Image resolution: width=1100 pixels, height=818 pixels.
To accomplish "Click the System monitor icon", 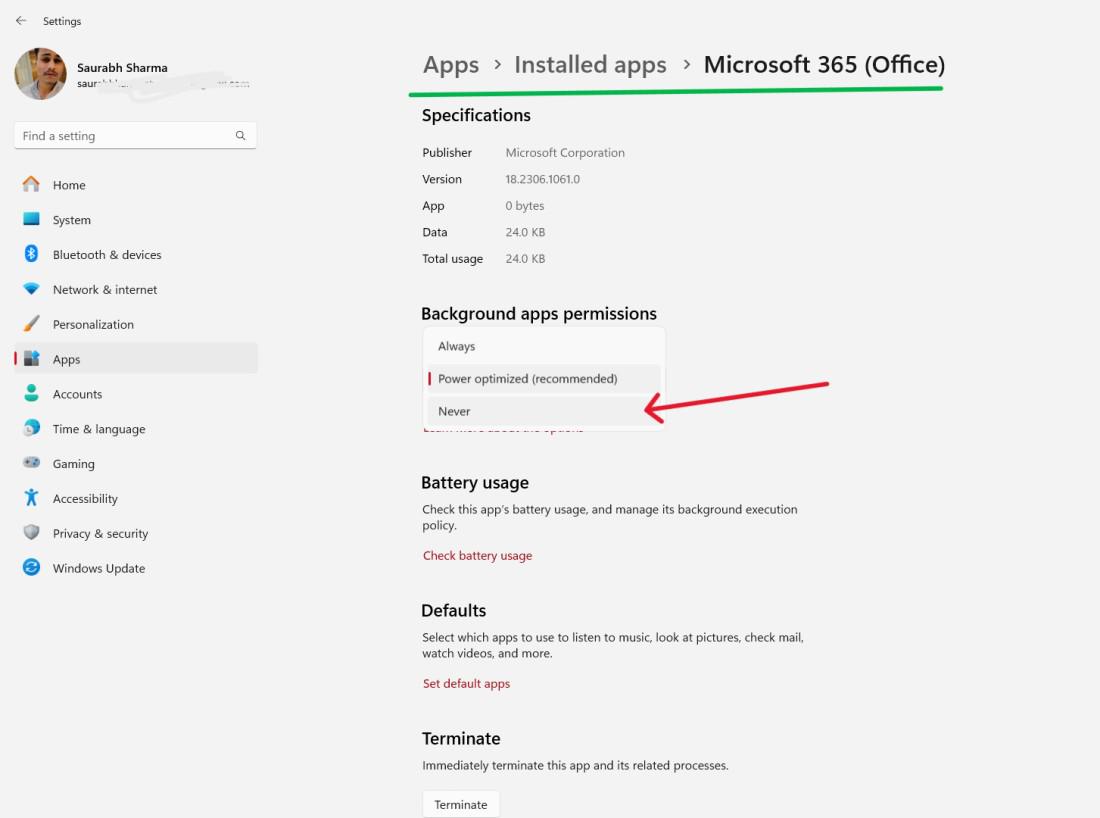I will 31,220.
